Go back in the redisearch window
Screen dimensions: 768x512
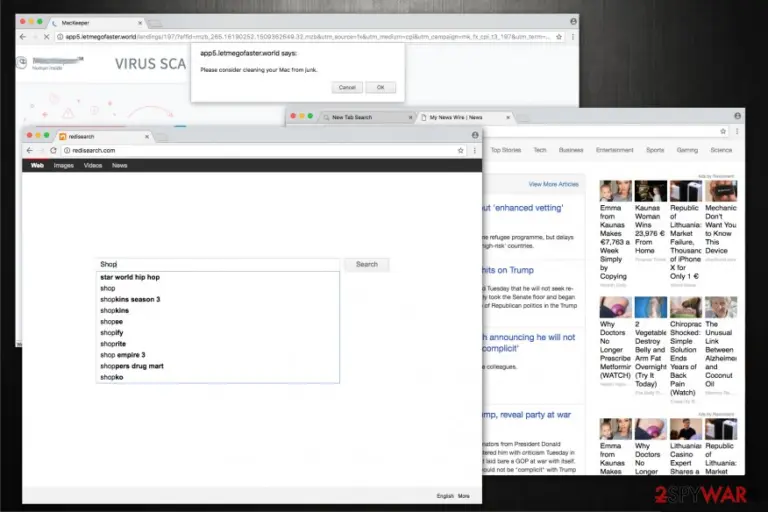pos(30,150)
